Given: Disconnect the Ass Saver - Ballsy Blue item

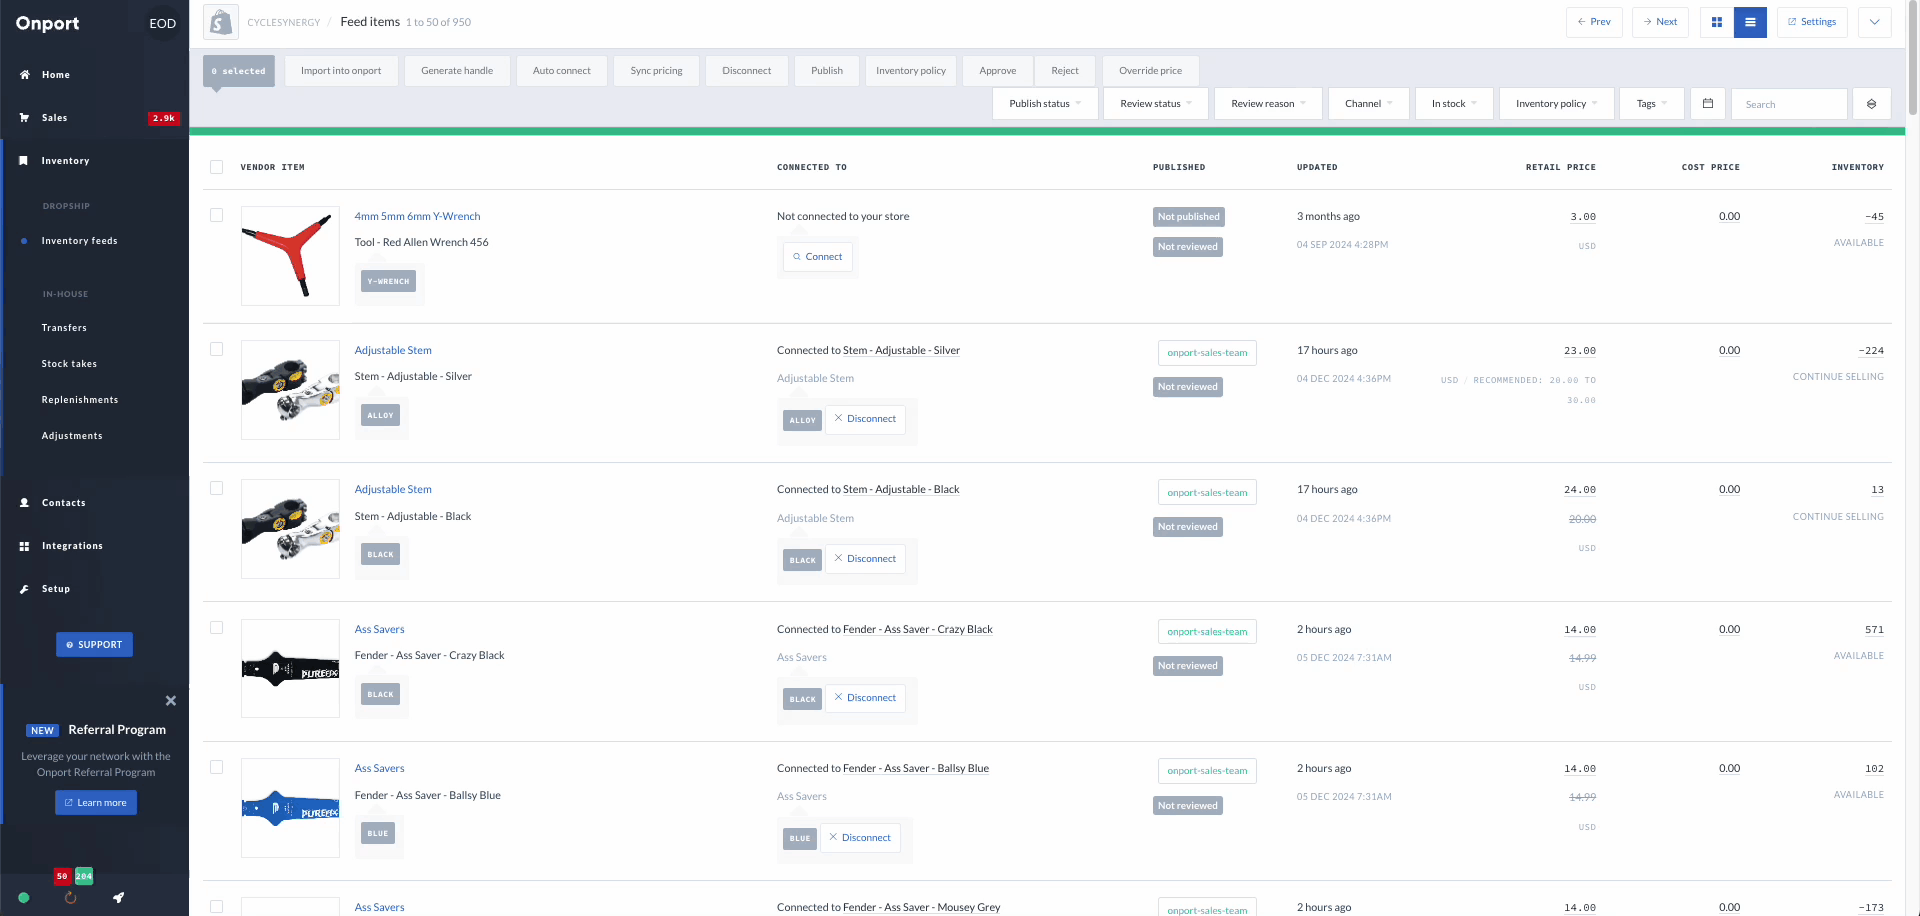Looking at the screenshot, I should (x=860, y=838).
